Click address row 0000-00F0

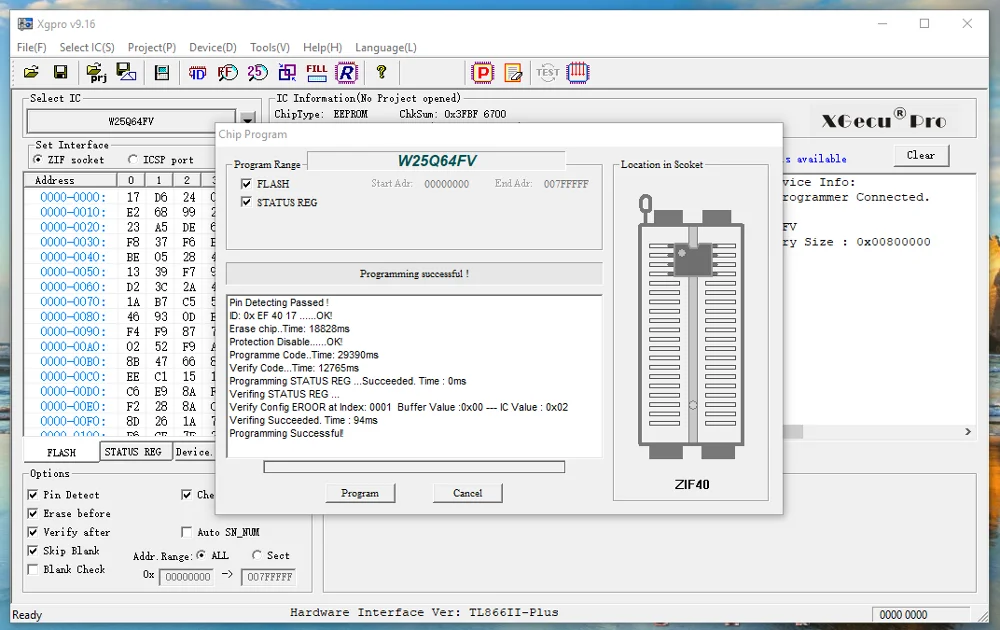click(73, 421)
